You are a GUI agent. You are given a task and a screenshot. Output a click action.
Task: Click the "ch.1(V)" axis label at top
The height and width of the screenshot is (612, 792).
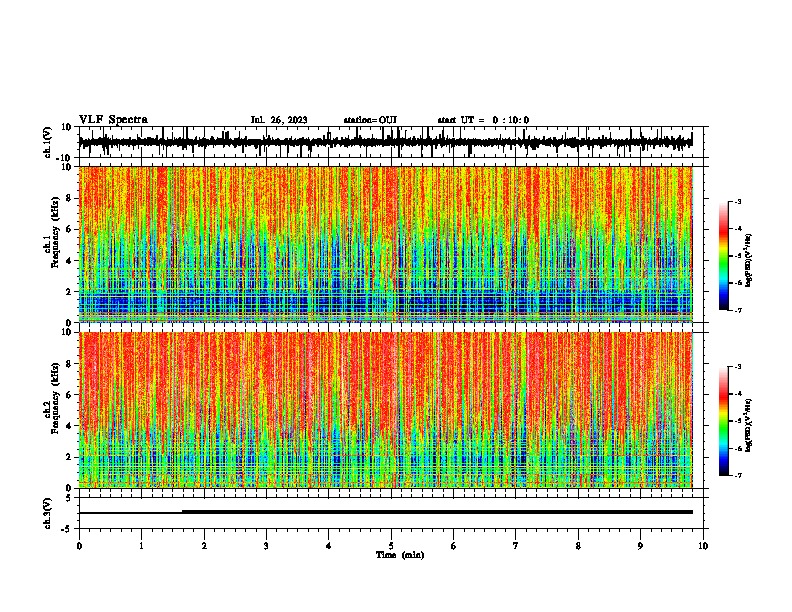[48, 142]
